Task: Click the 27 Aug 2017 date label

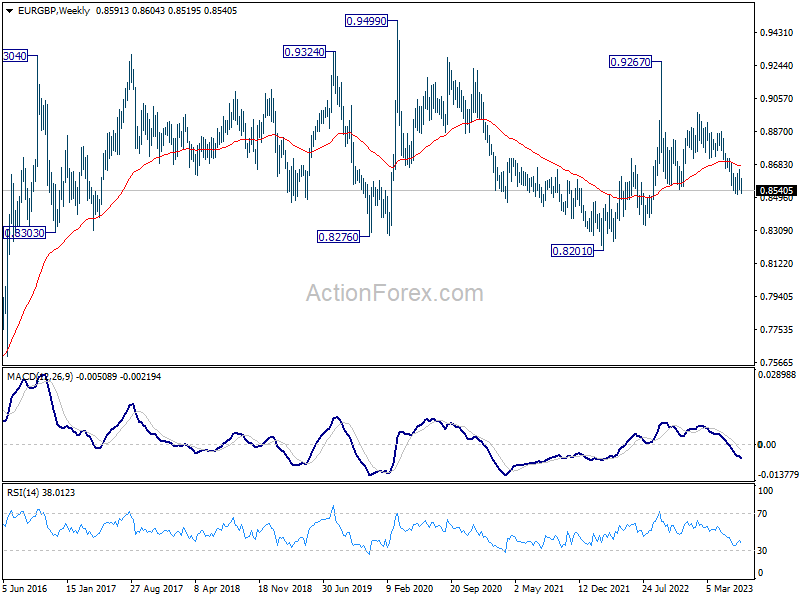Action: [156, 588]
